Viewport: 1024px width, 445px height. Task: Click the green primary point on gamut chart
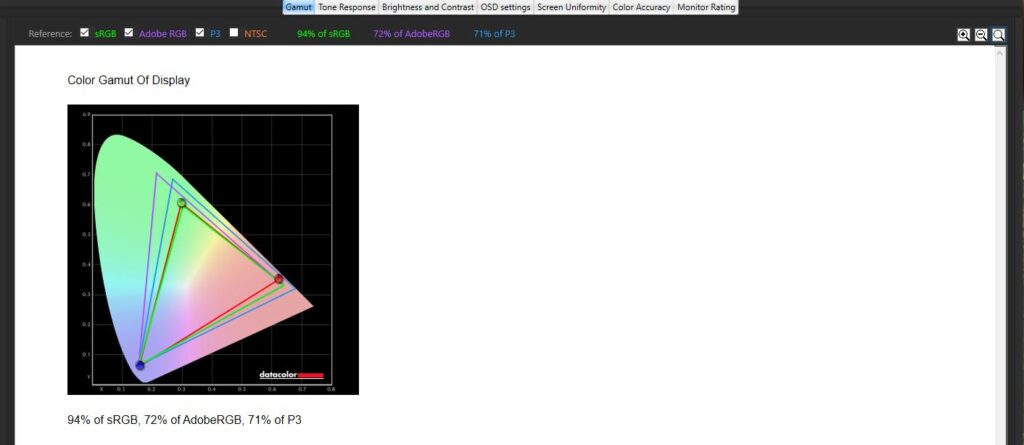click(x=181, y=203)
